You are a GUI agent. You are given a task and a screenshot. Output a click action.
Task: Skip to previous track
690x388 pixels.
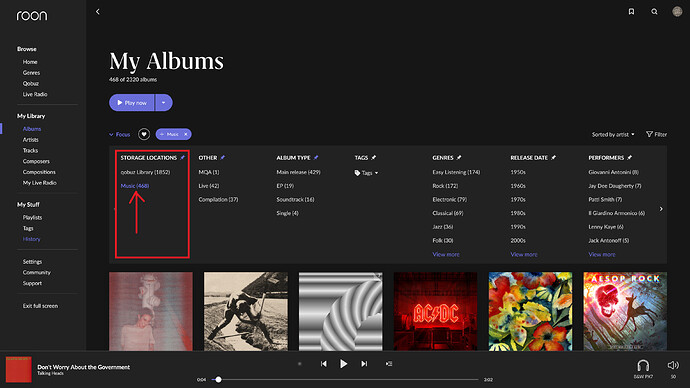[x=323, y=364]
